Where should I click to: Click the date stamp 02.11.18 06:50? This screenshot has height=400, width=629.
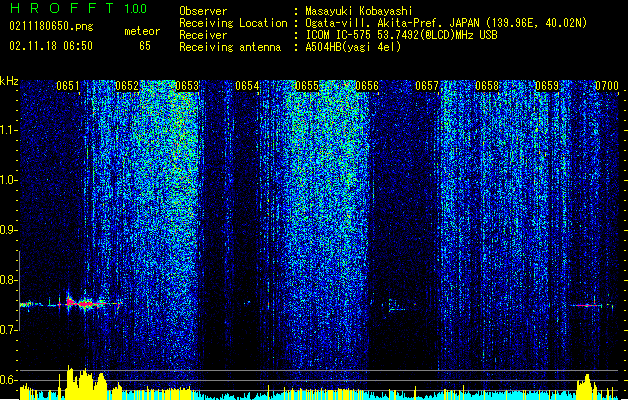click(51, 46)
